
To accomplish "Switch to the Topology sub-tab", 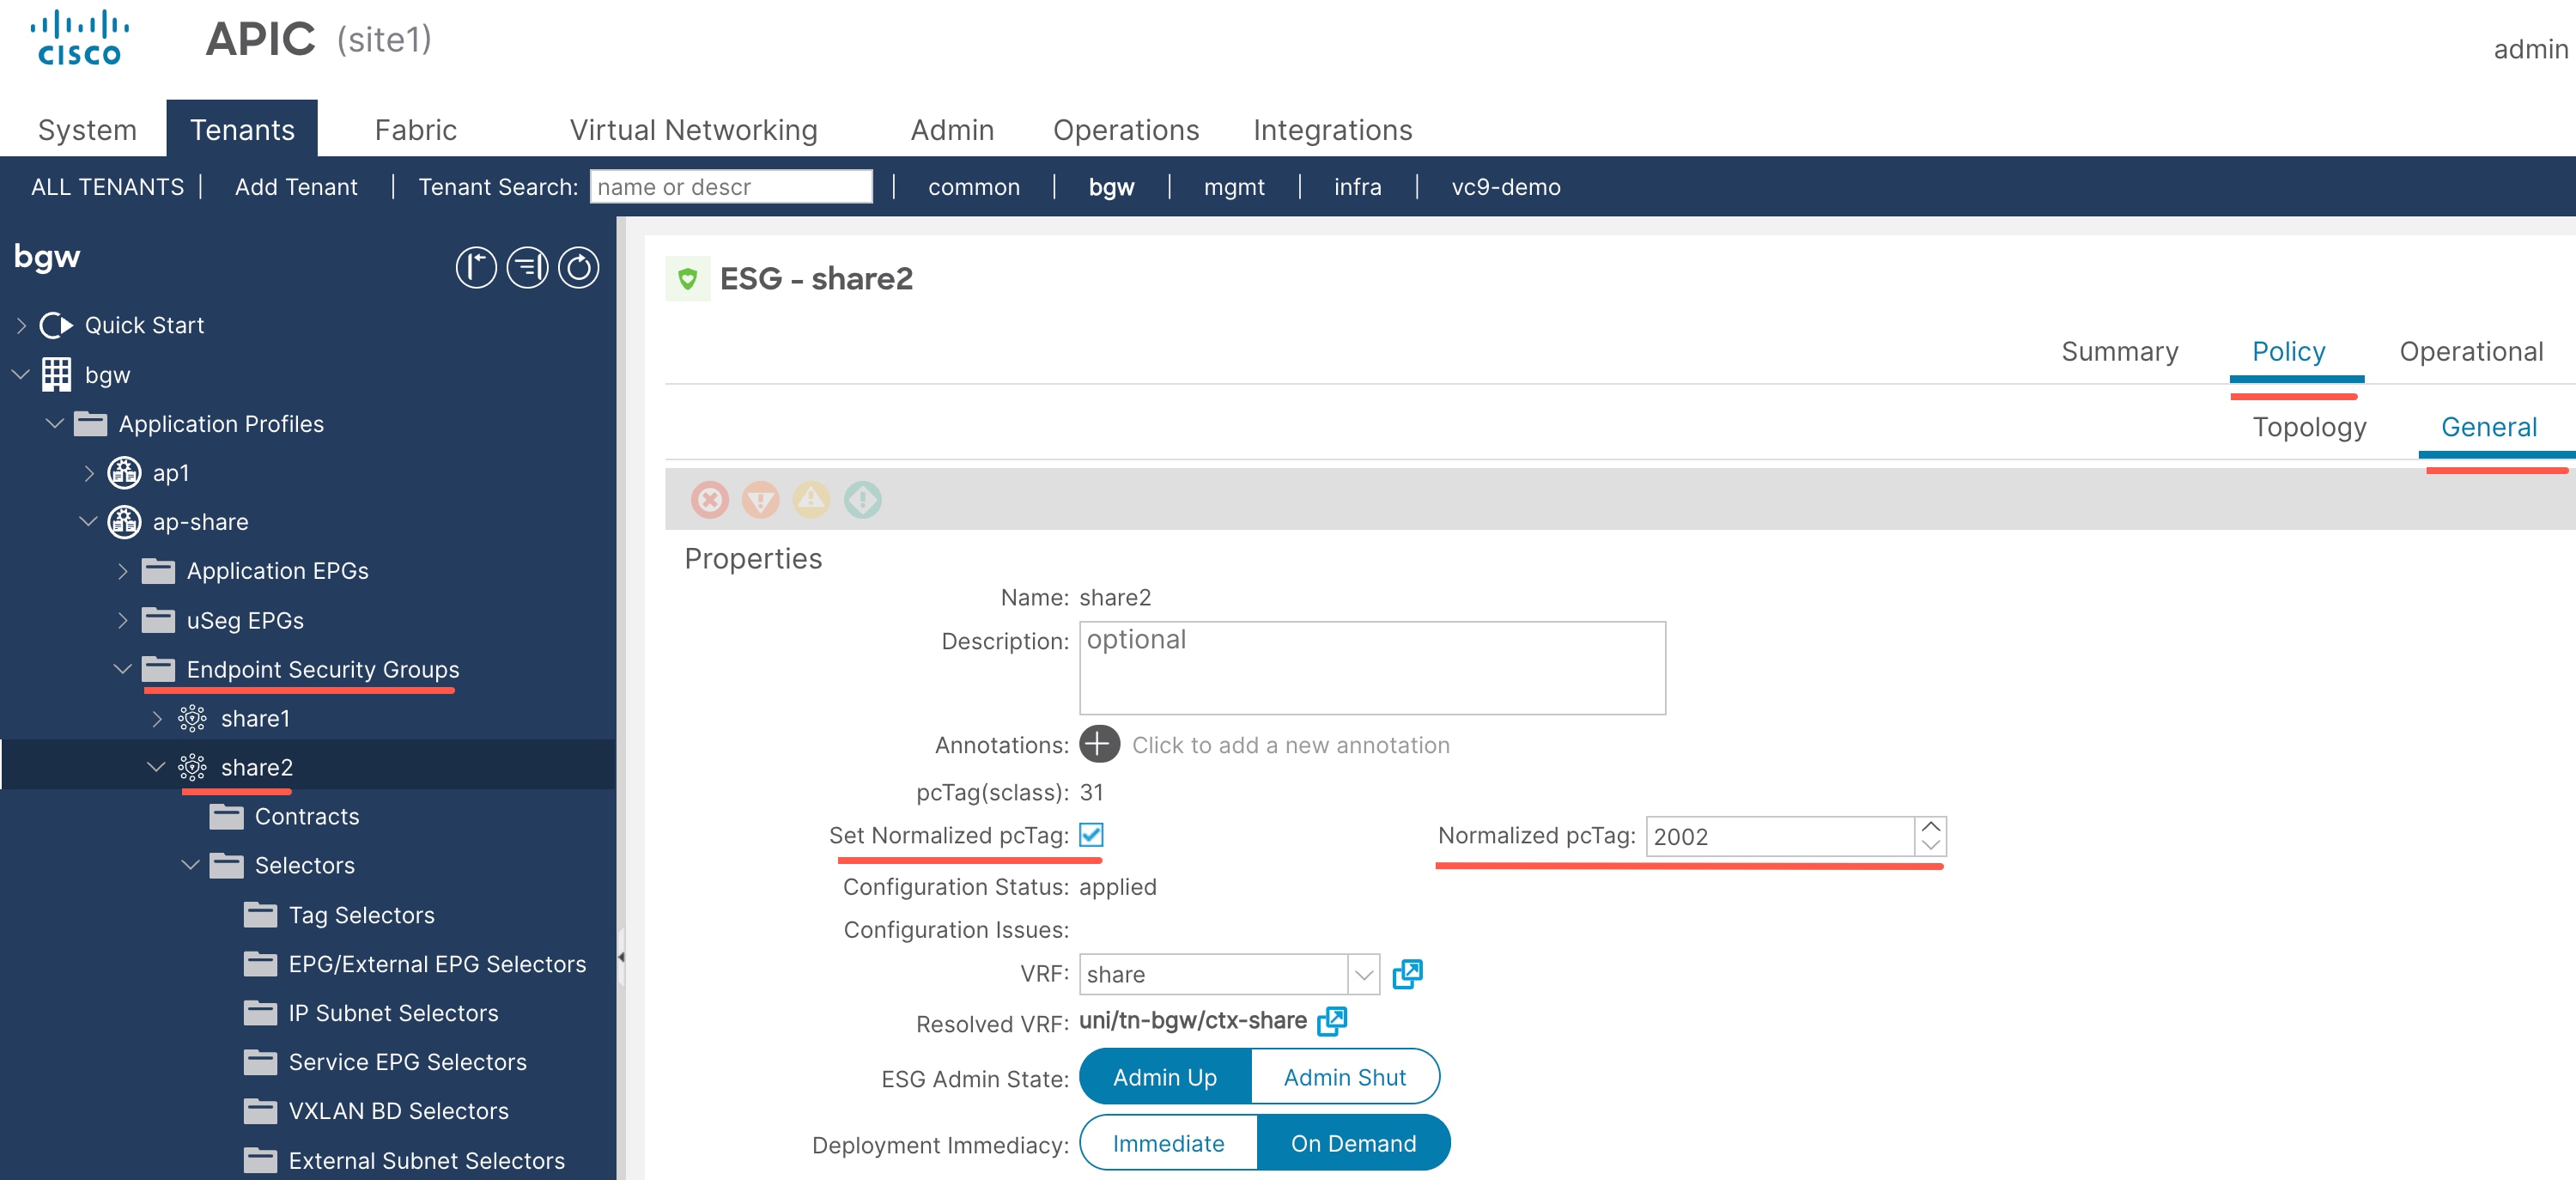I will [2309, 427].
